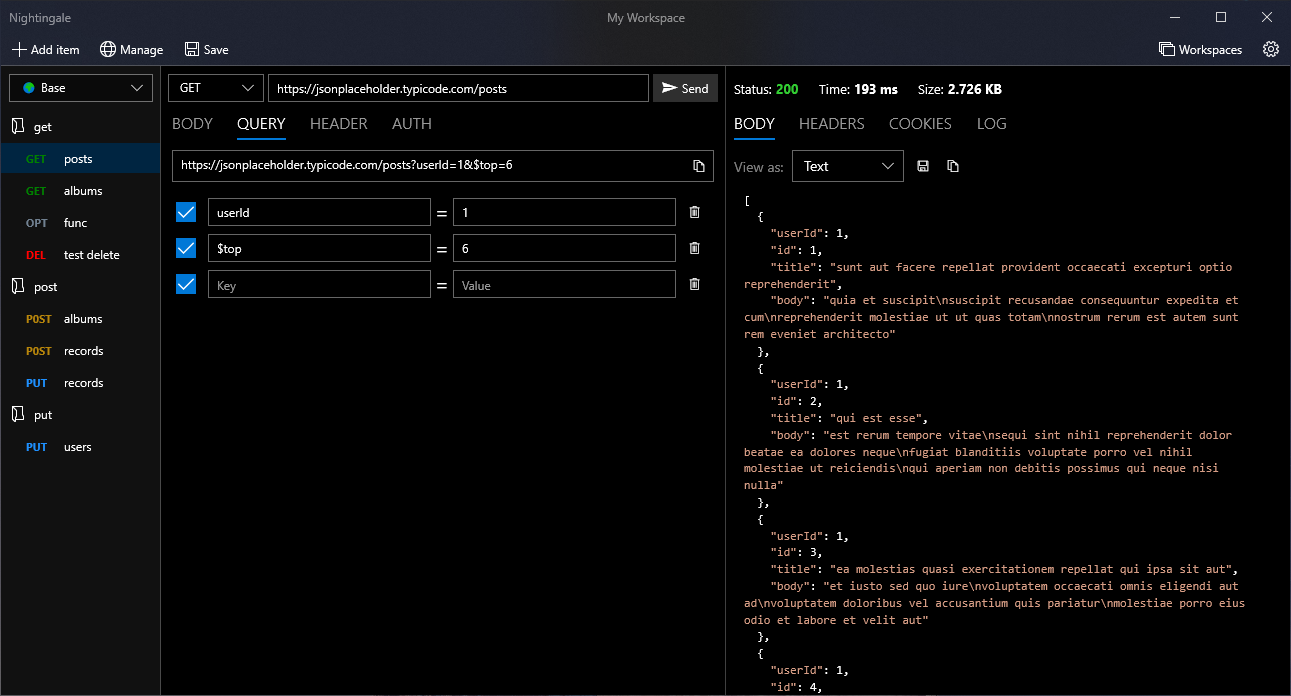Switch to the HEADER request tab

coord(338,124)
